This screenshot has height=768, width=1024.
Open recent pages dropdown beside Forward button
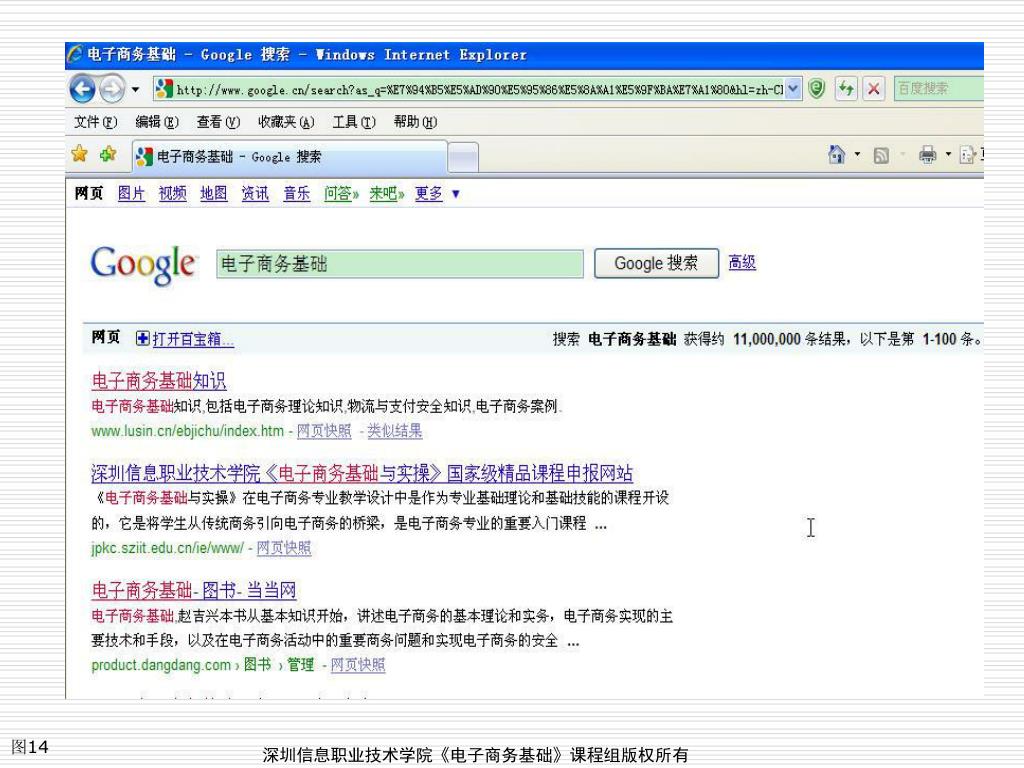tap(135, 89)
